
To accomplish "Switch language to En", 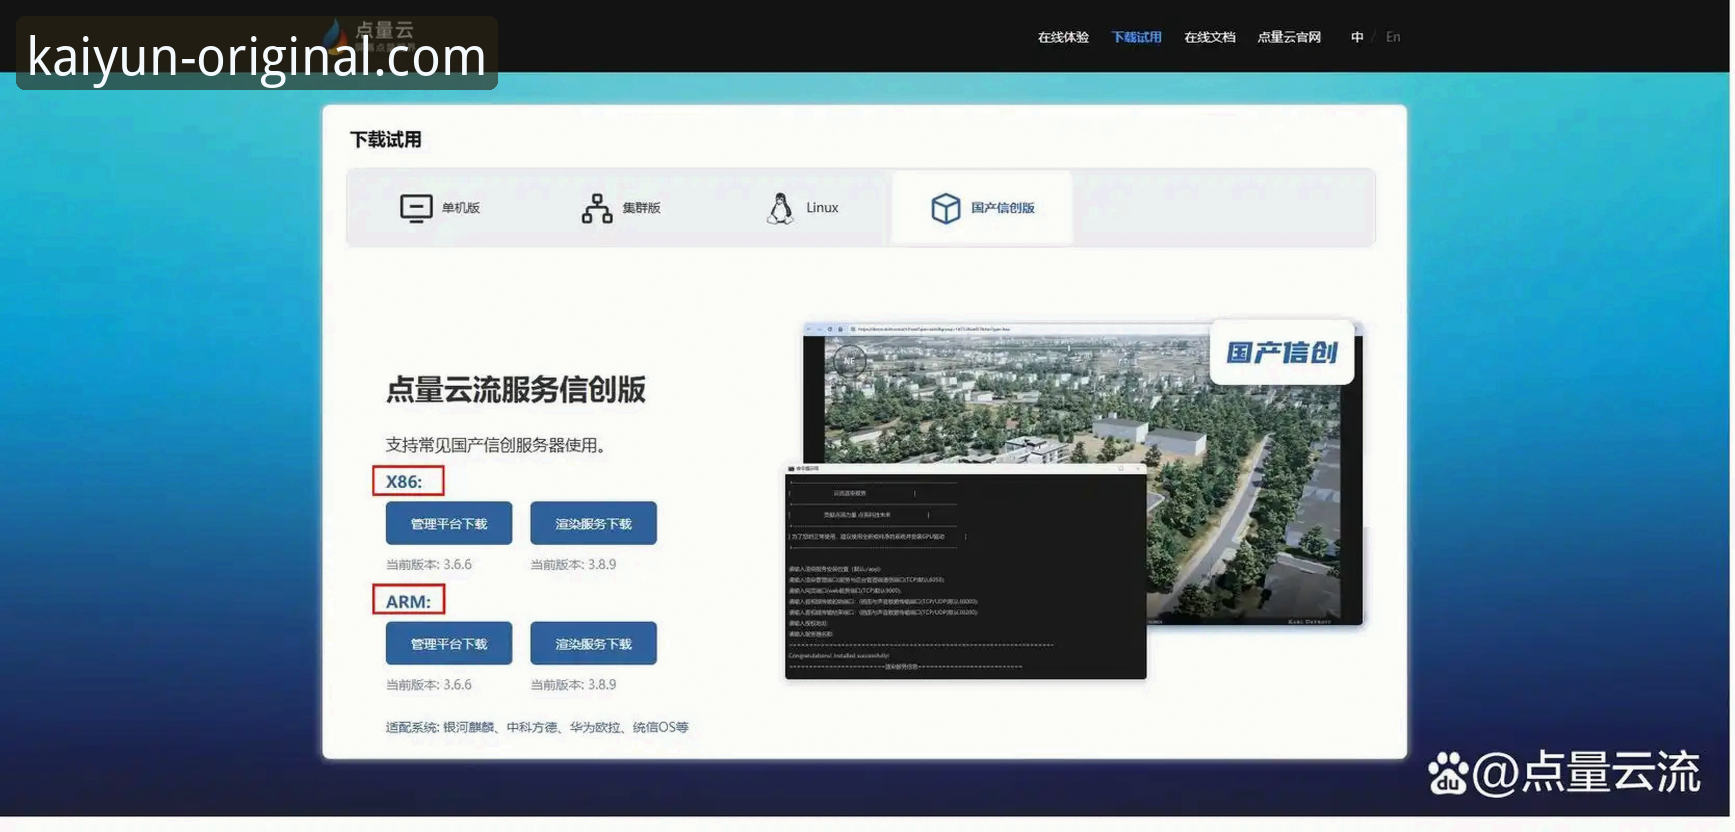I will coord(1393,37).
